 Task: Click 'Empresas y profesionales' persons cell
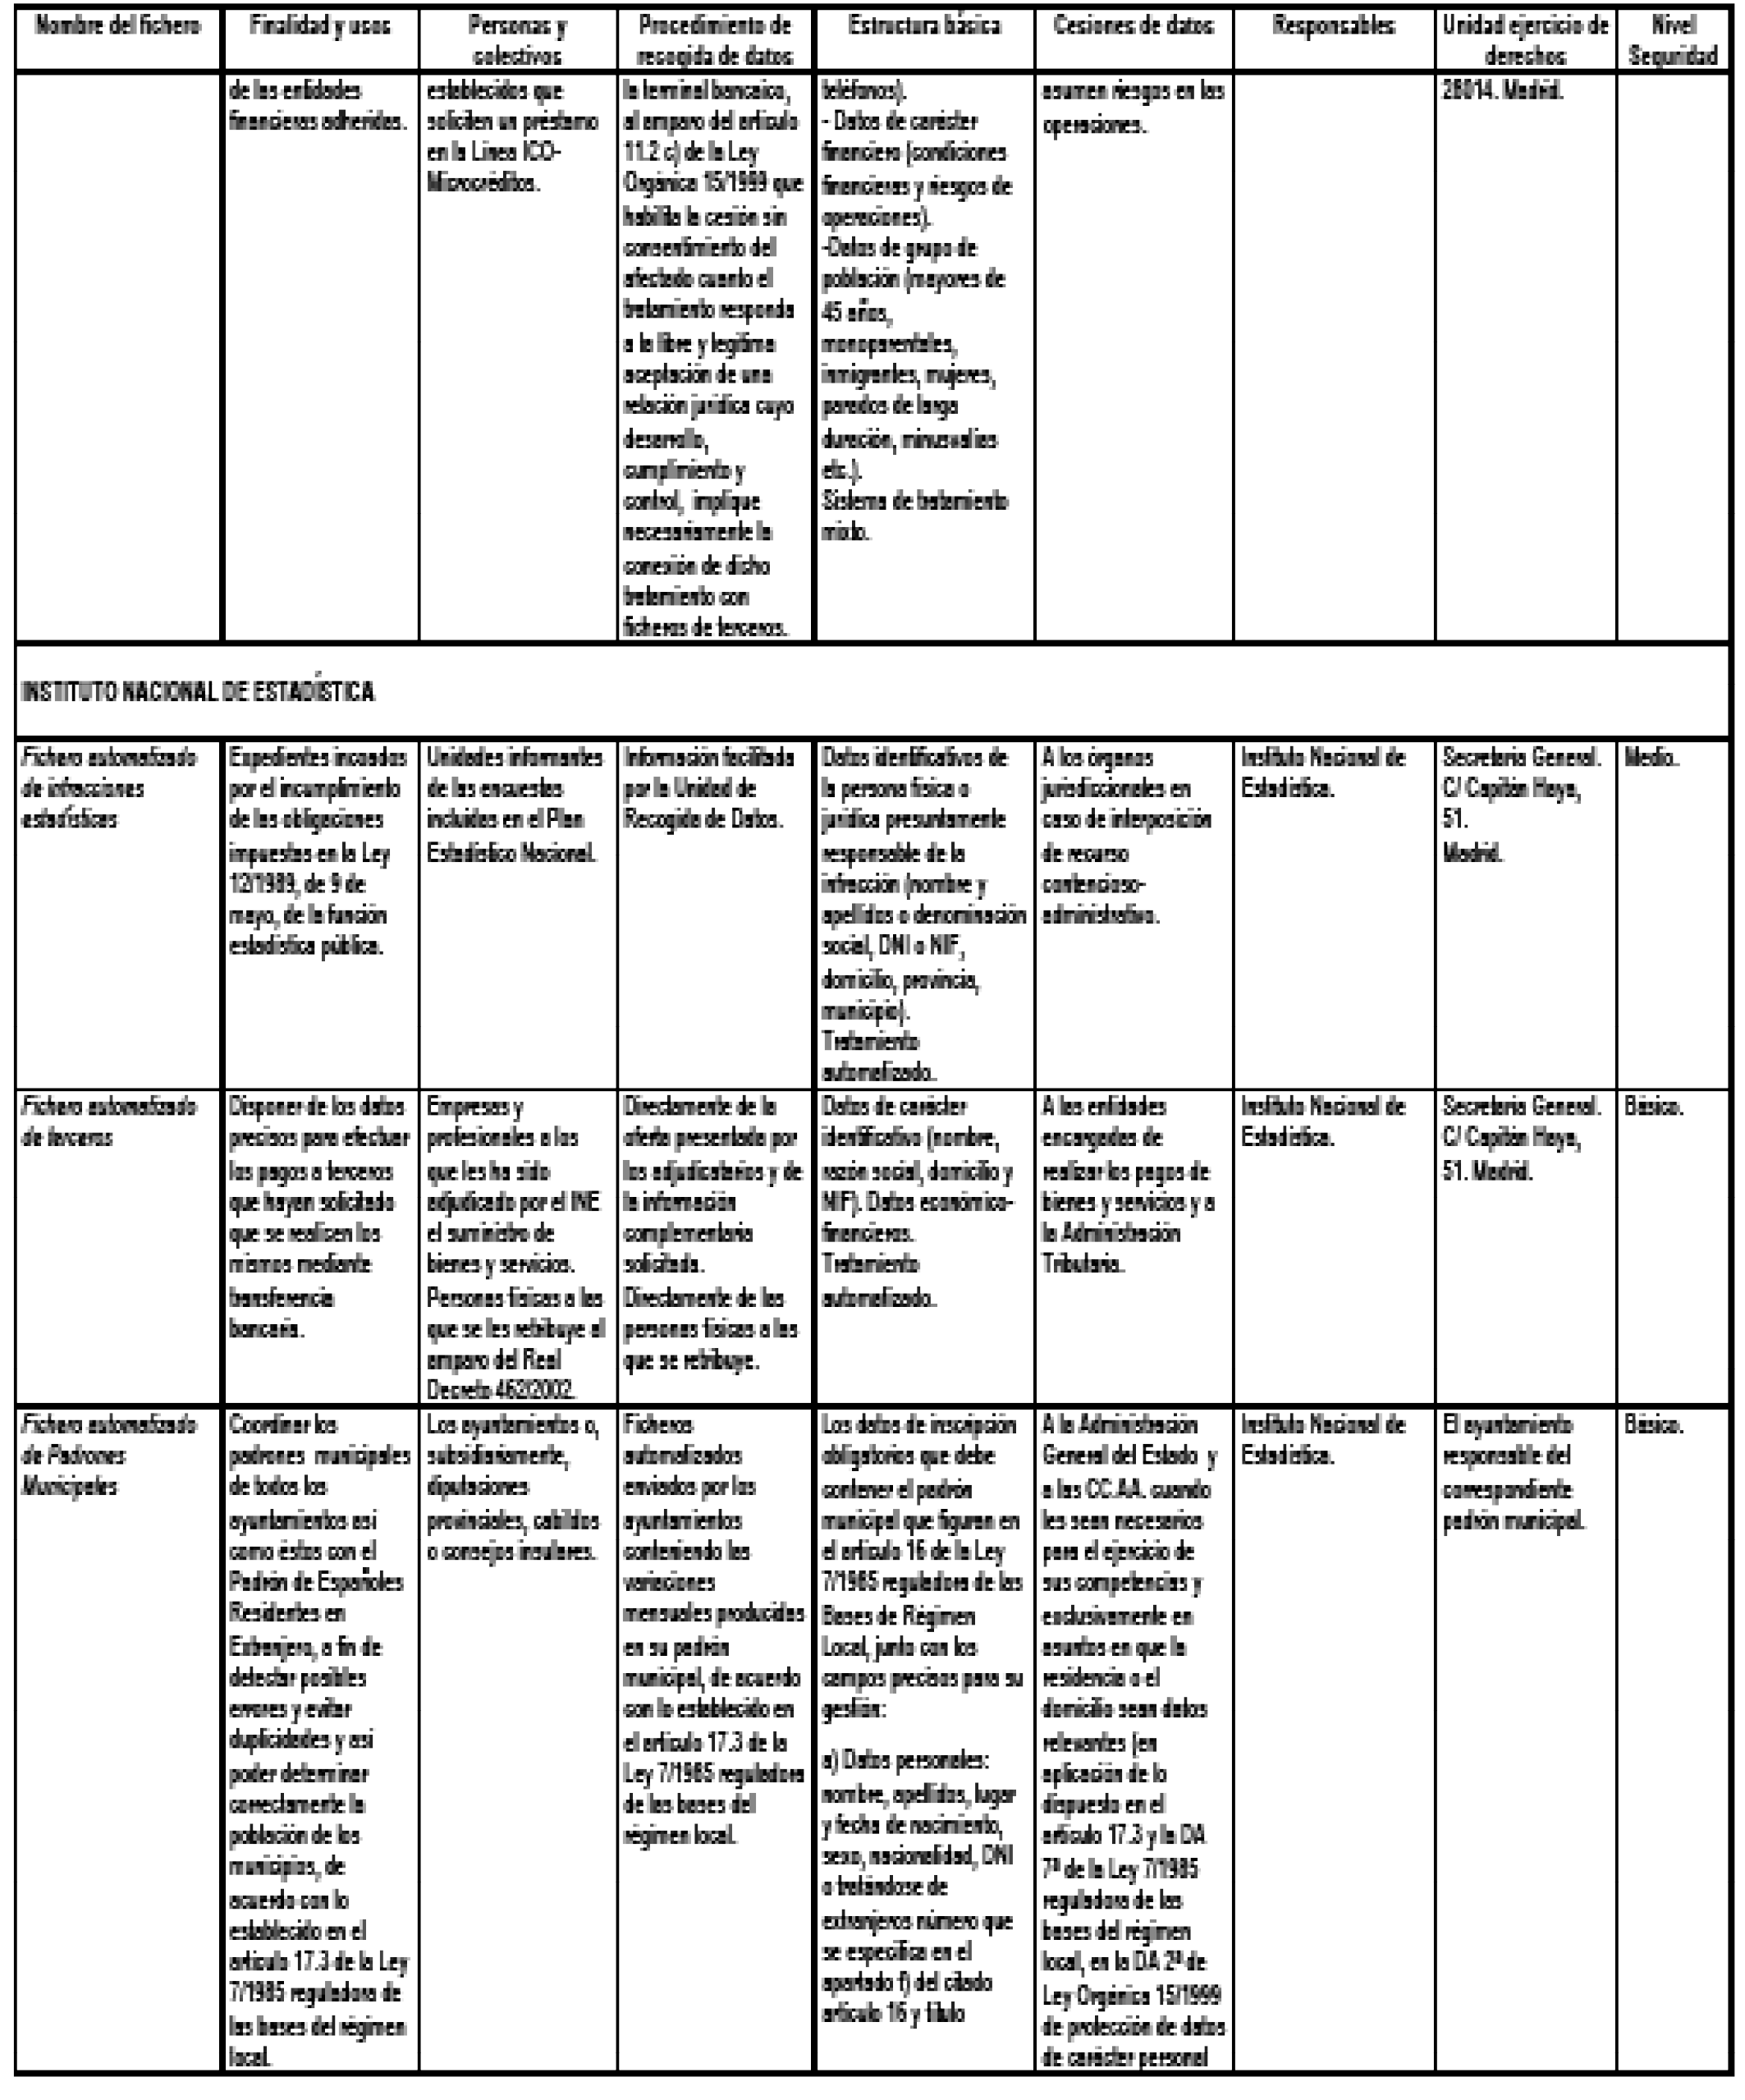point(516,1248)
